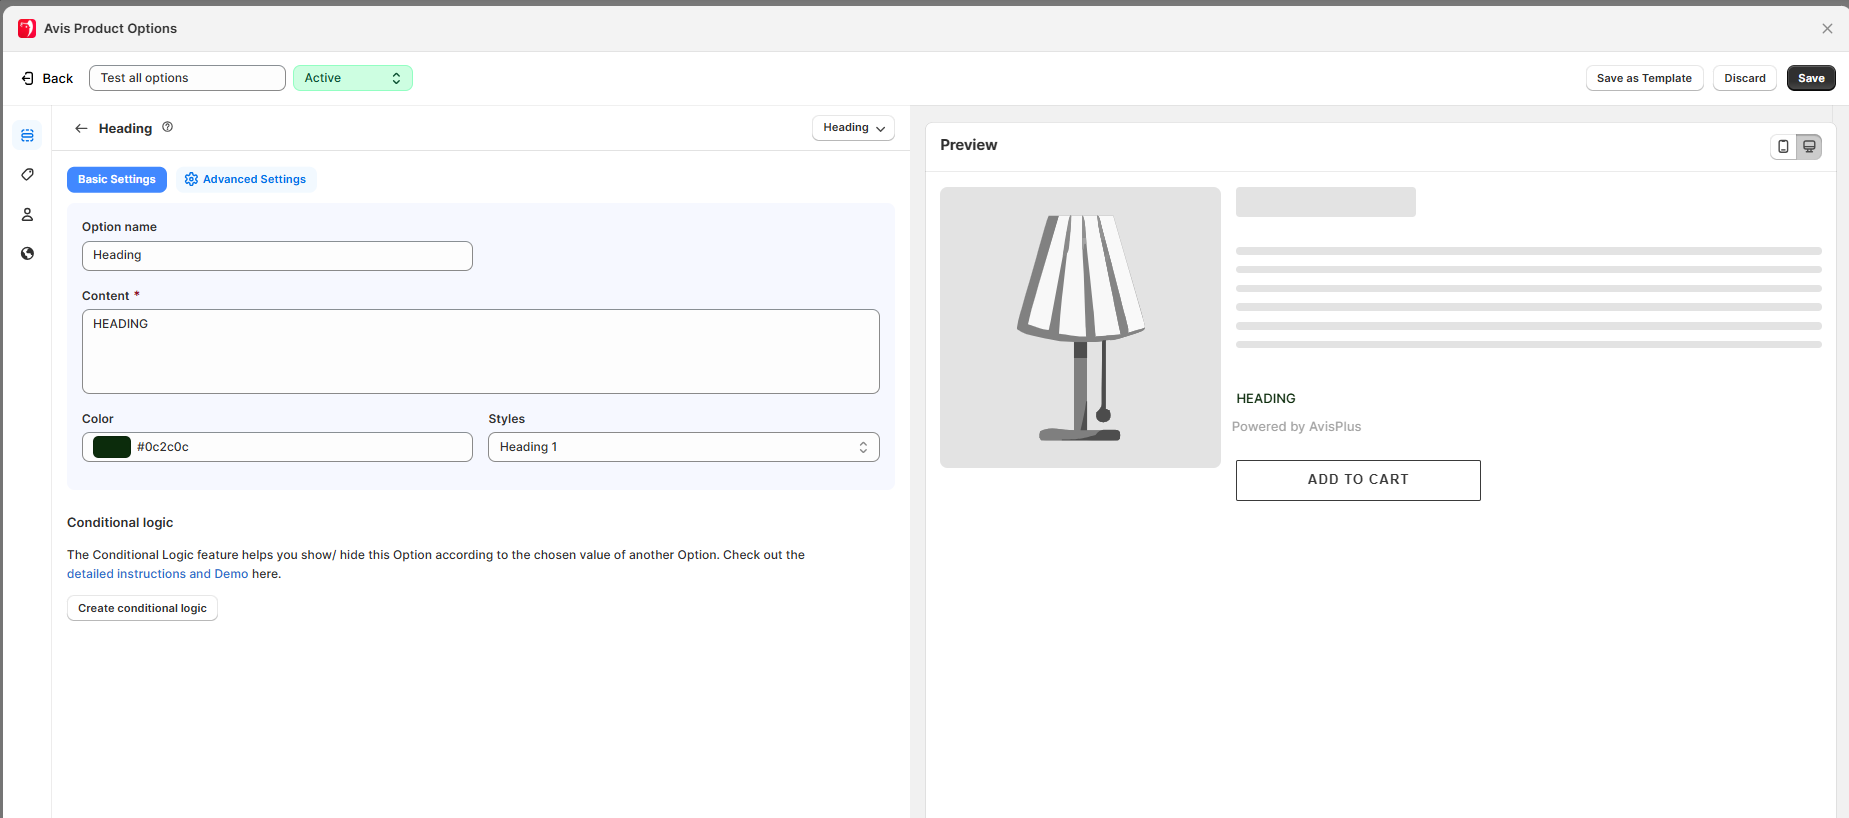Open the option sets sidebar icon
This screenshot has height=818, width=1849.
click(x=27, y=135)
